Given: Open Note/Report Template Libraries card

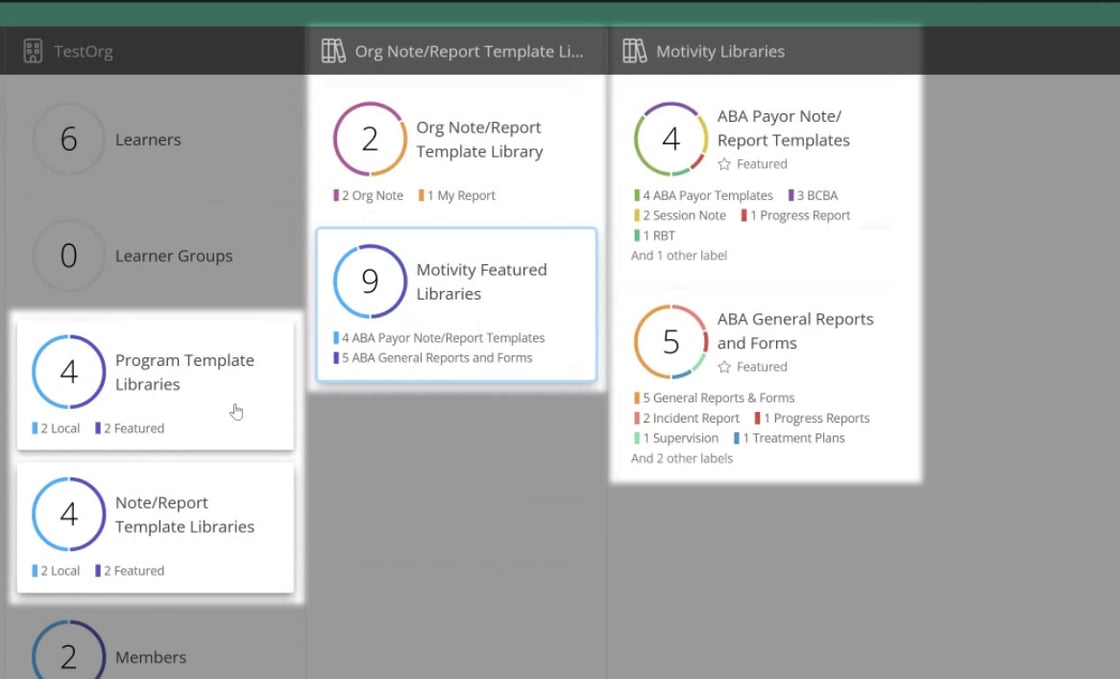Looking at the screenshot, I should (155, 528).
